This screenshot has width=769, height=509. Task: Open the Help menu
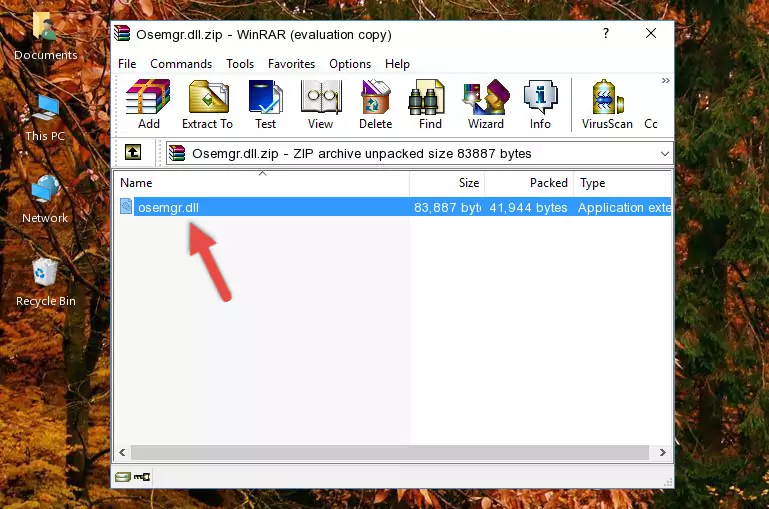point(397,64)
